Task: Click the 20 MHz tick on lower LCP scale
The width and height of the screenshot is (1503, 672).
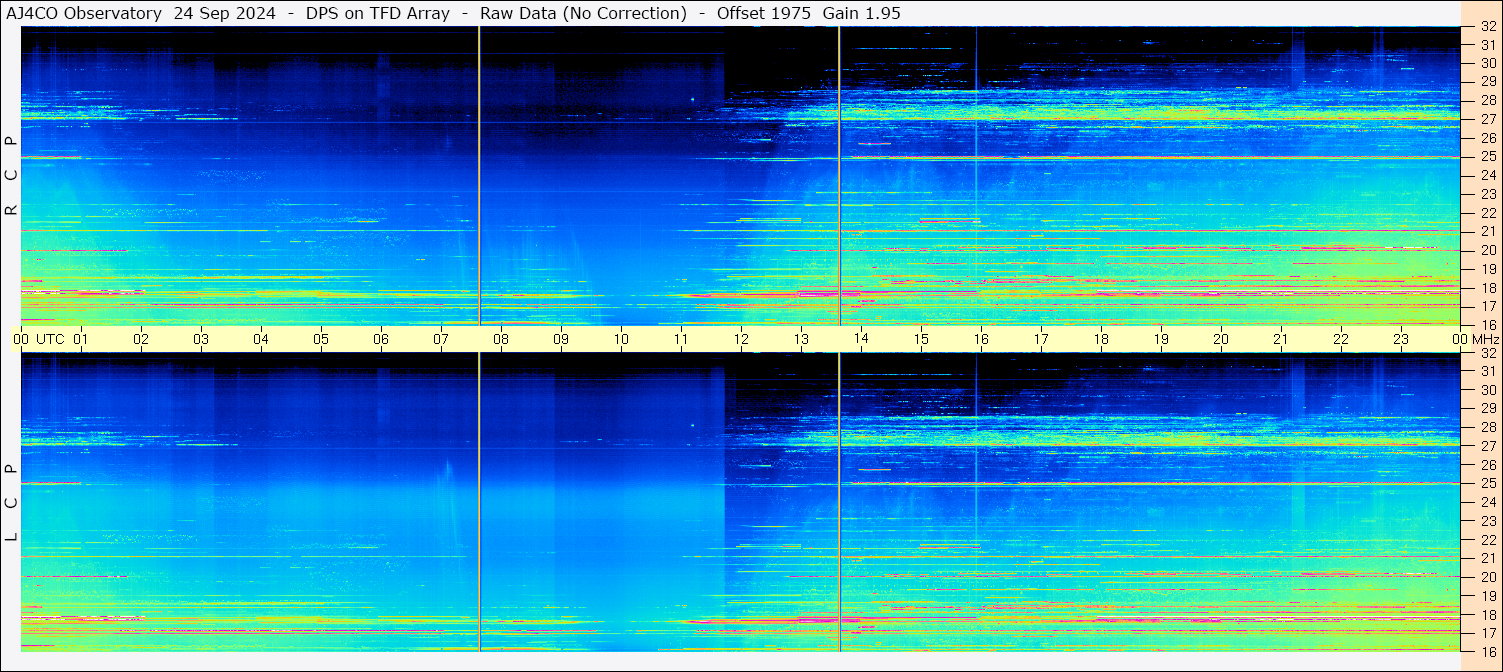Action: point(1487,577)
